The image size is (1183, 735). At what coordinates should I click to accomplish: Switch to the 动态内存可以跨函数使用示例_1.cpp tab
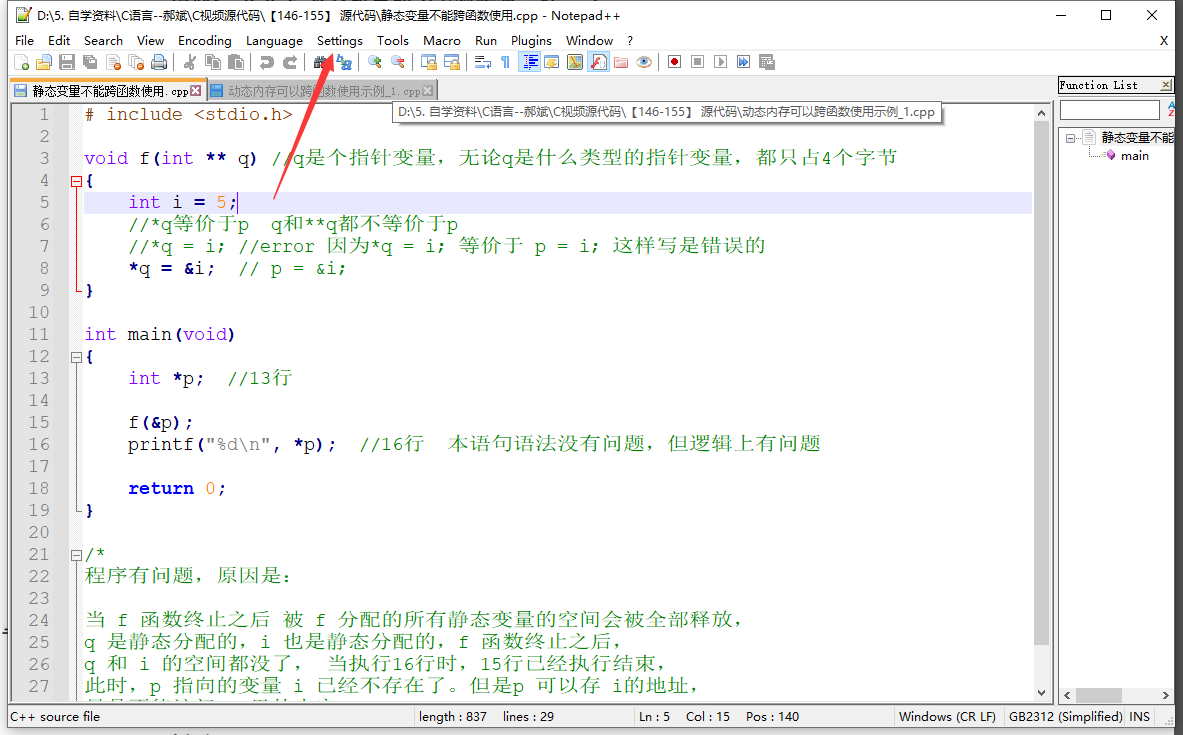[324, 91]
